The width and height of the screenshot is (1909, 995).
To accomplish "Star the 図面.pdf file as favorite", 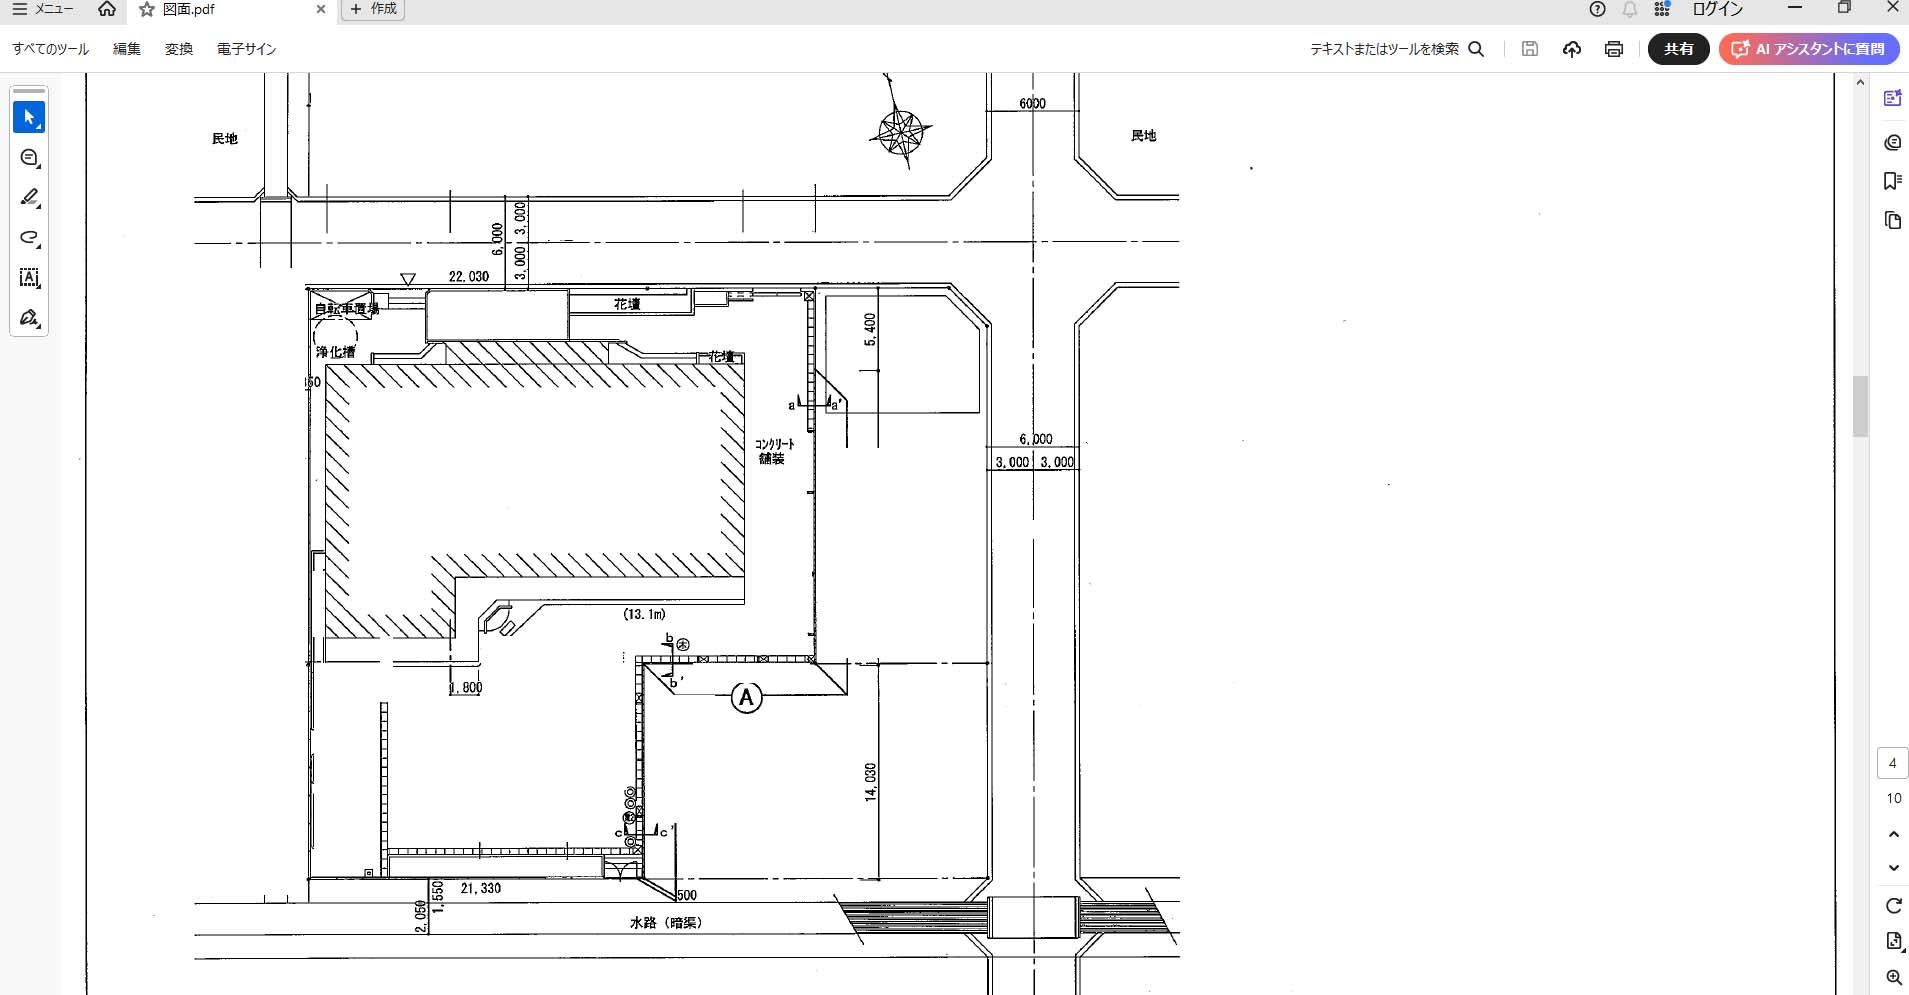I will tap(147, 10).
